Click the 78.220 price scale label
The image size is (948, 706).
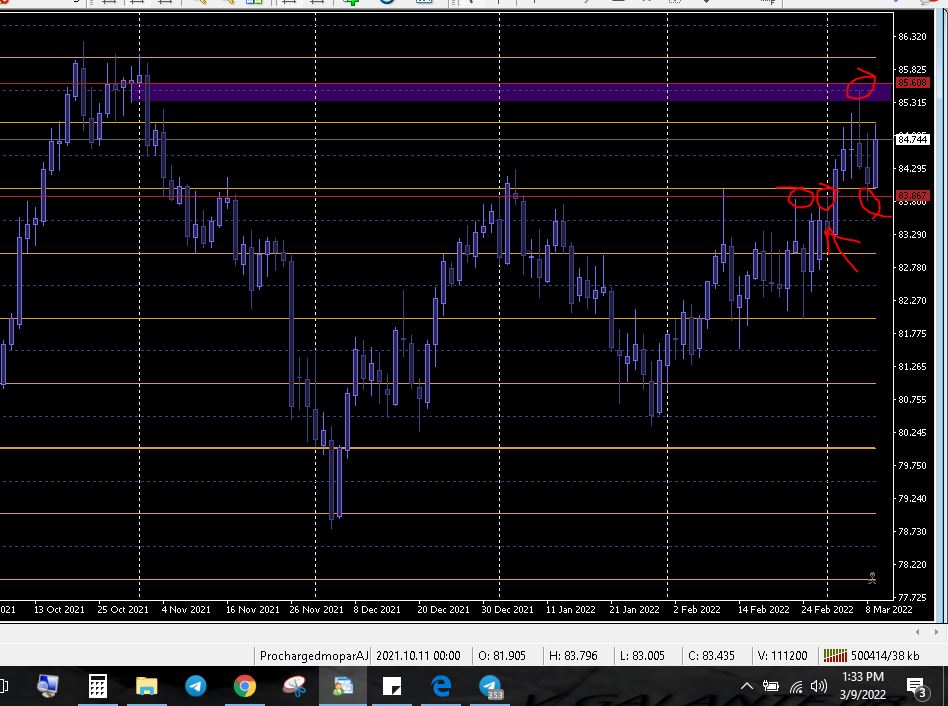tap(912, 565)
